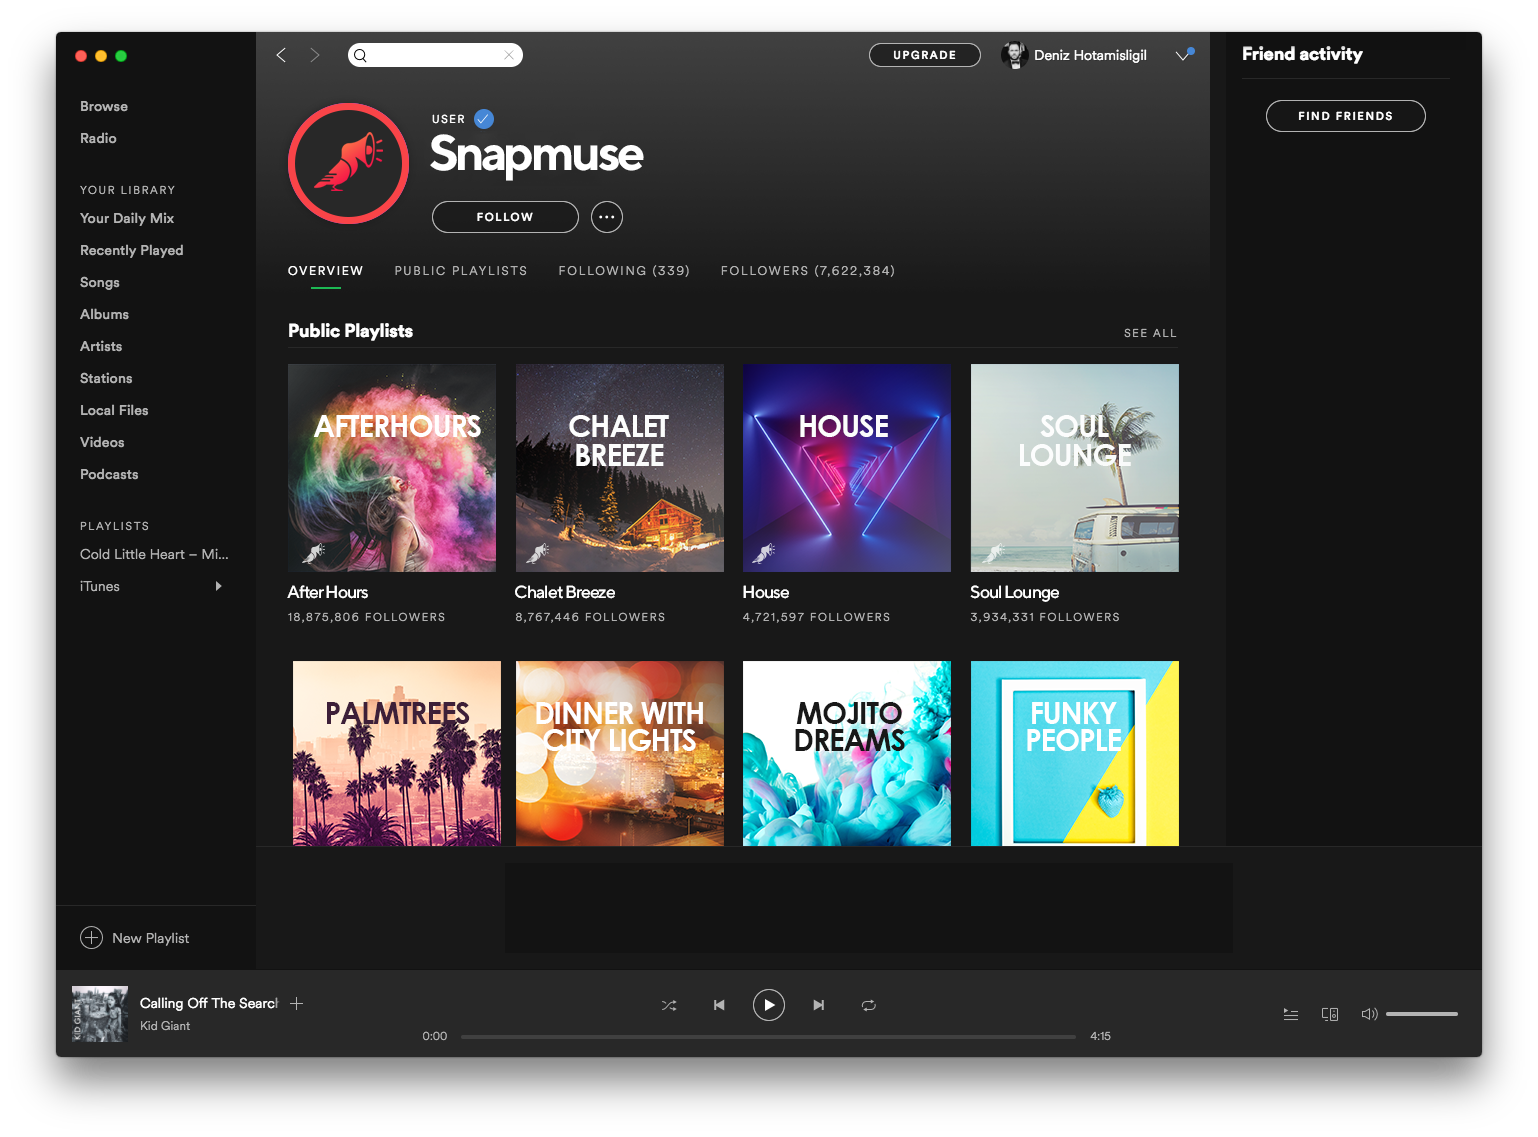Image resolution: width=1538 pixels, height=1137 pixels.
Task: Click the user avatar of Deniz Hotamisligil
Action: click(1015, 55)
